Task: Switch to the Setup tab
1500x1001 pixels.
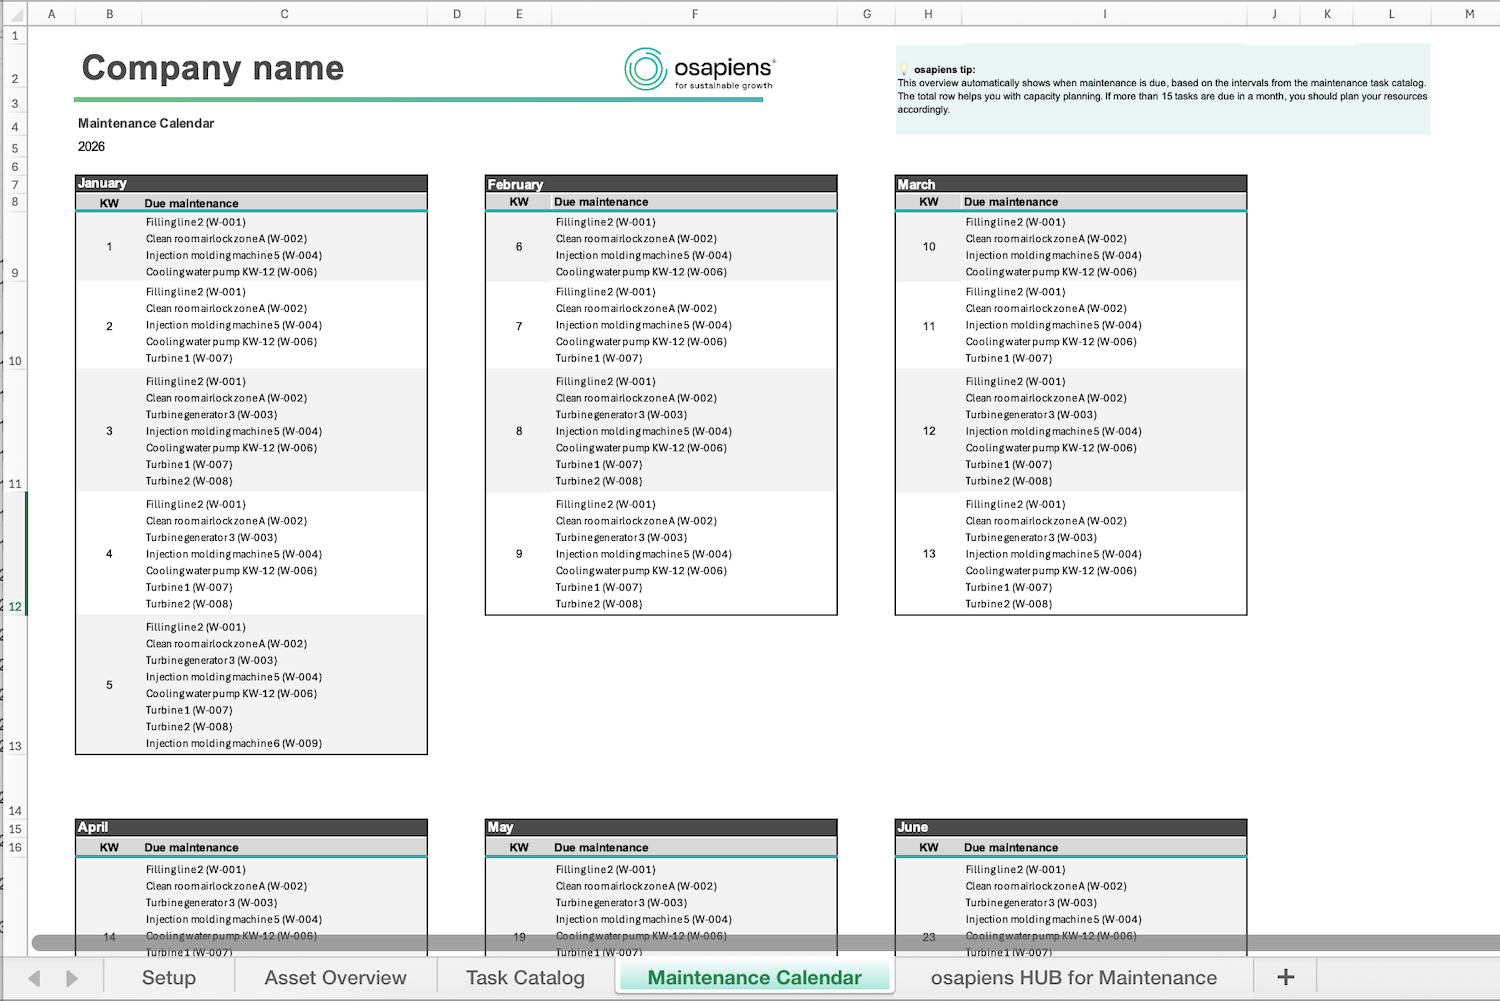Action: 168,977
